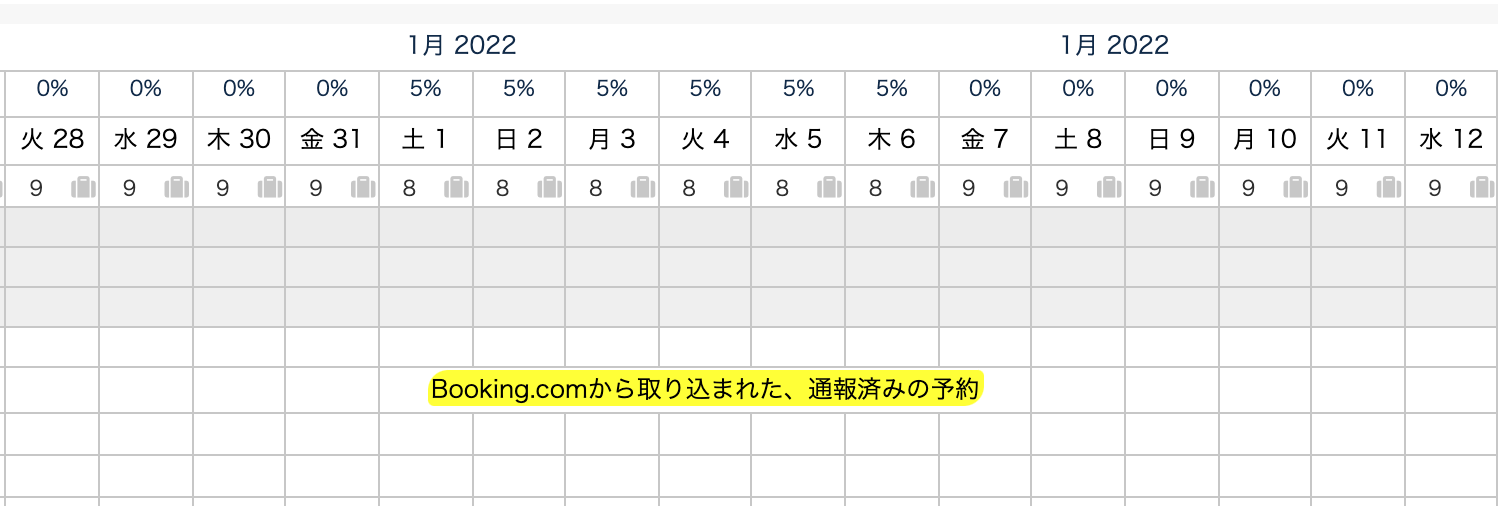Click the suitcase icon under 木 6
The width and height of the screenshot is (1498, 506).
[x=923, y=188]
